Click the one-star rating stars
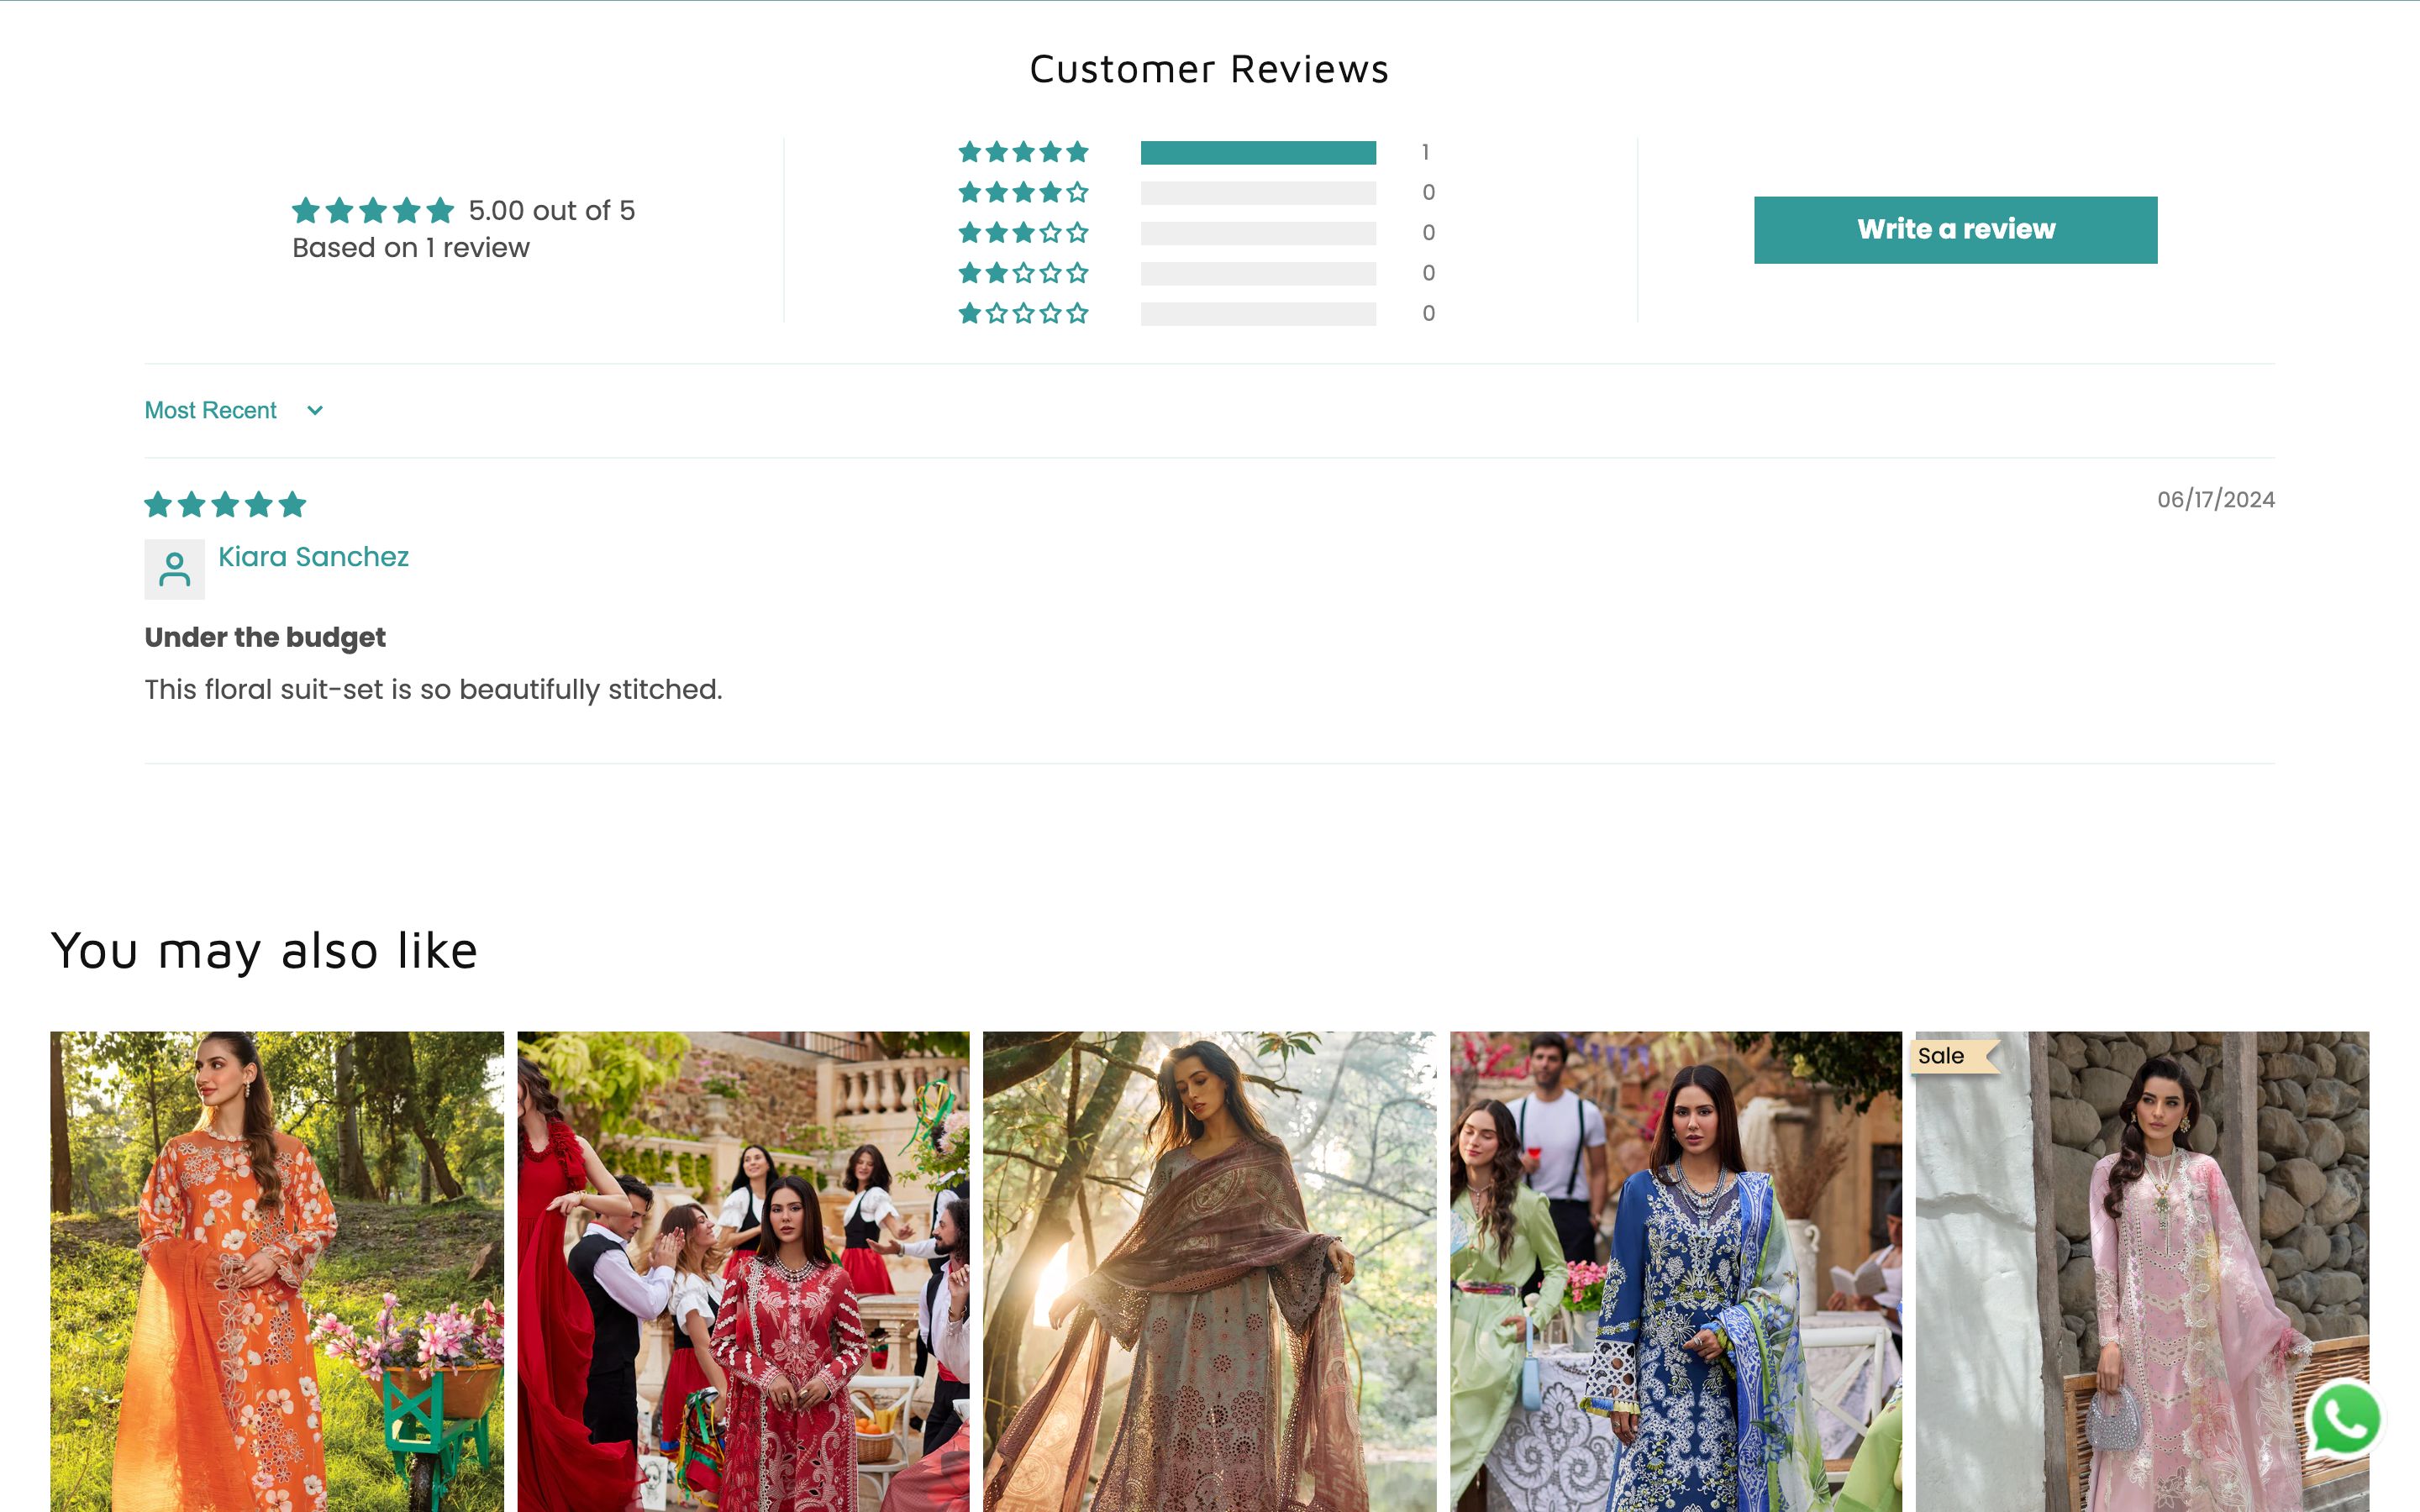Viewport: 2420px width, 1512px height. (x=1022, y=312)
